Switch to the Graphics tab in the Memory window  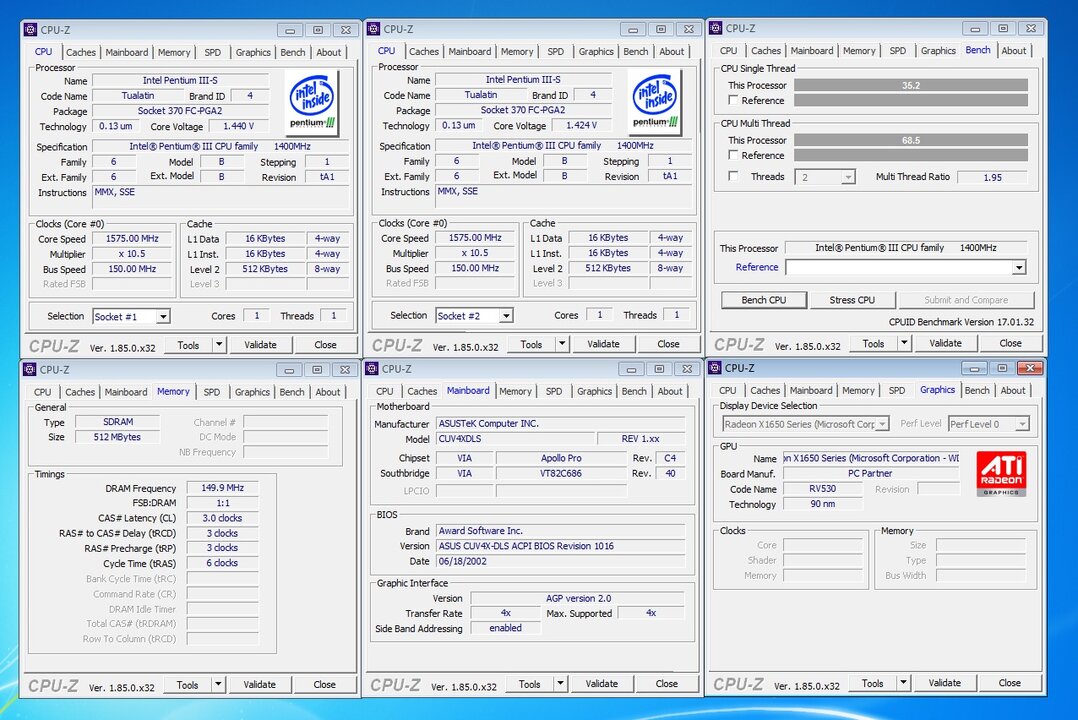(252, 392)
